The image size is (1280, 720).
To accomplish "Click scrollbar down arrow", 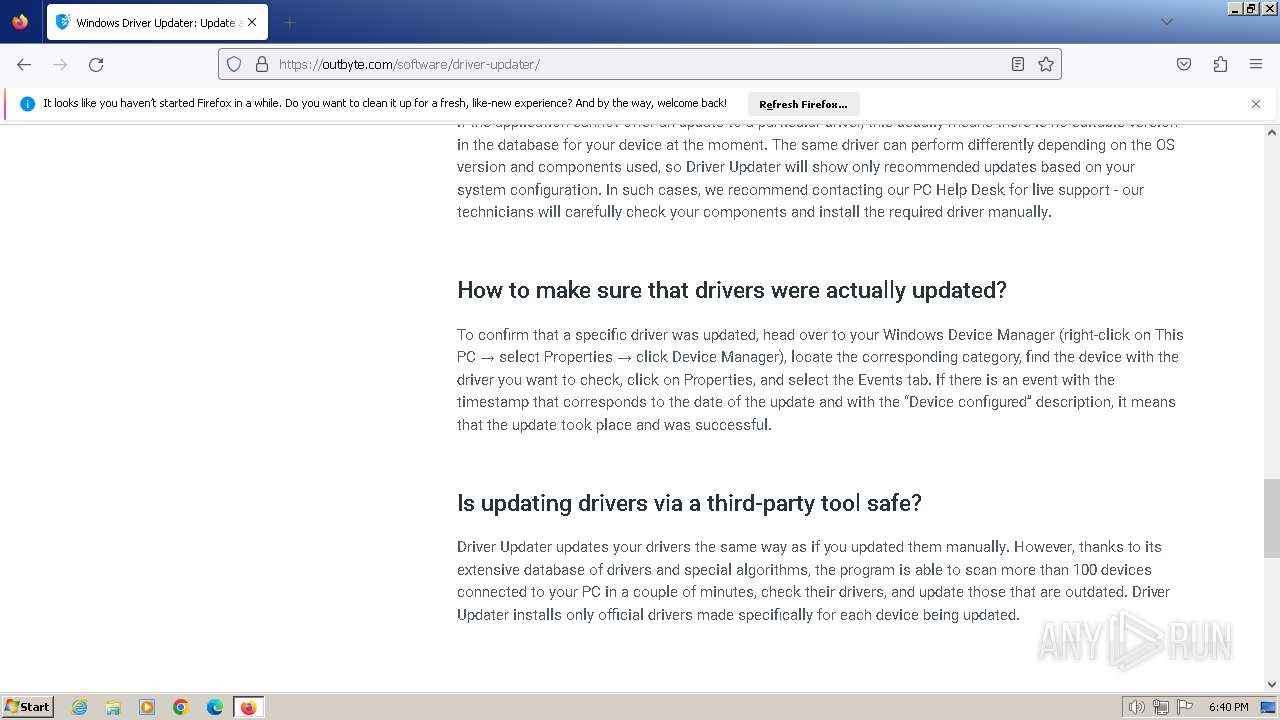I will [1272, 685].
